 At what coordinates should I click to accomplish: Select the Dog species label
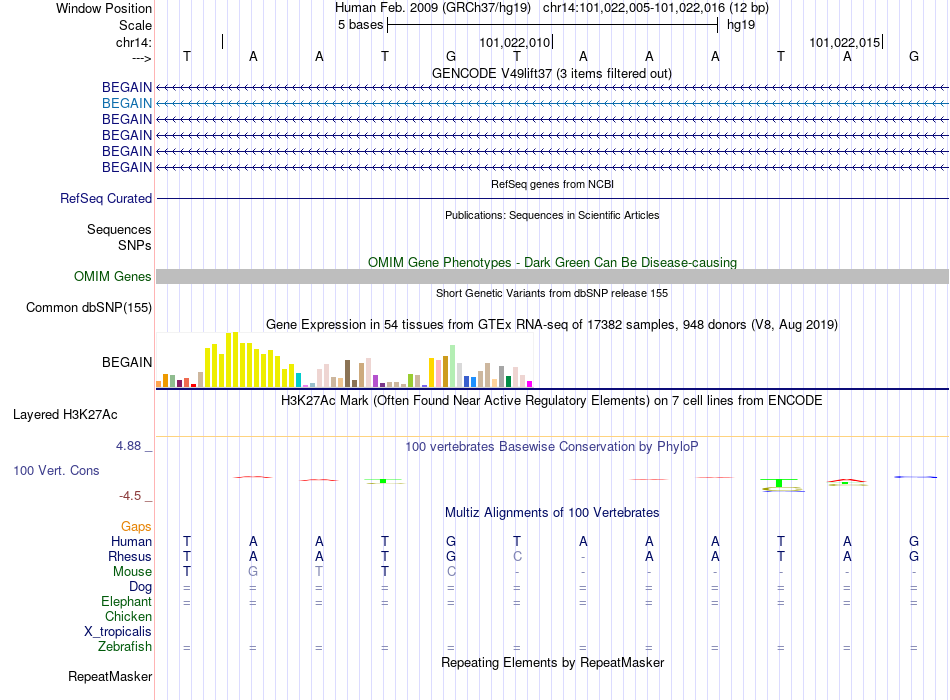[141, 587]
